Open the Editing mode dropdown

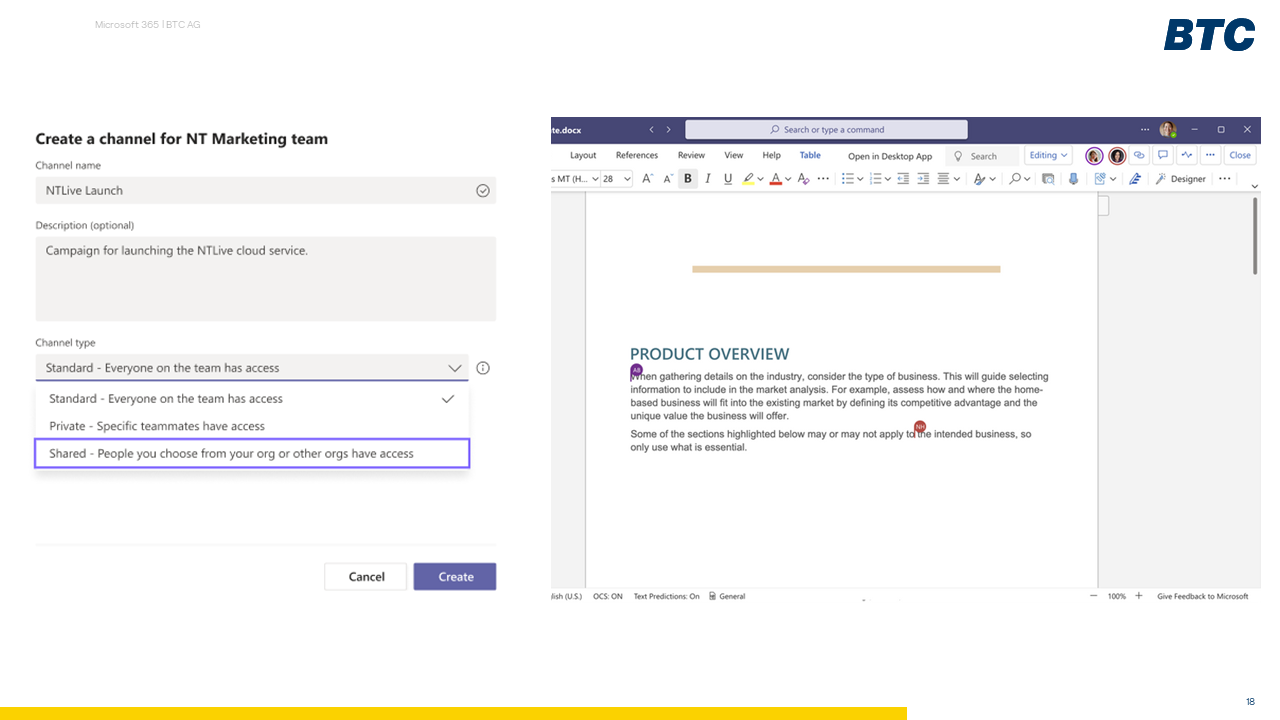(1049, 156)
